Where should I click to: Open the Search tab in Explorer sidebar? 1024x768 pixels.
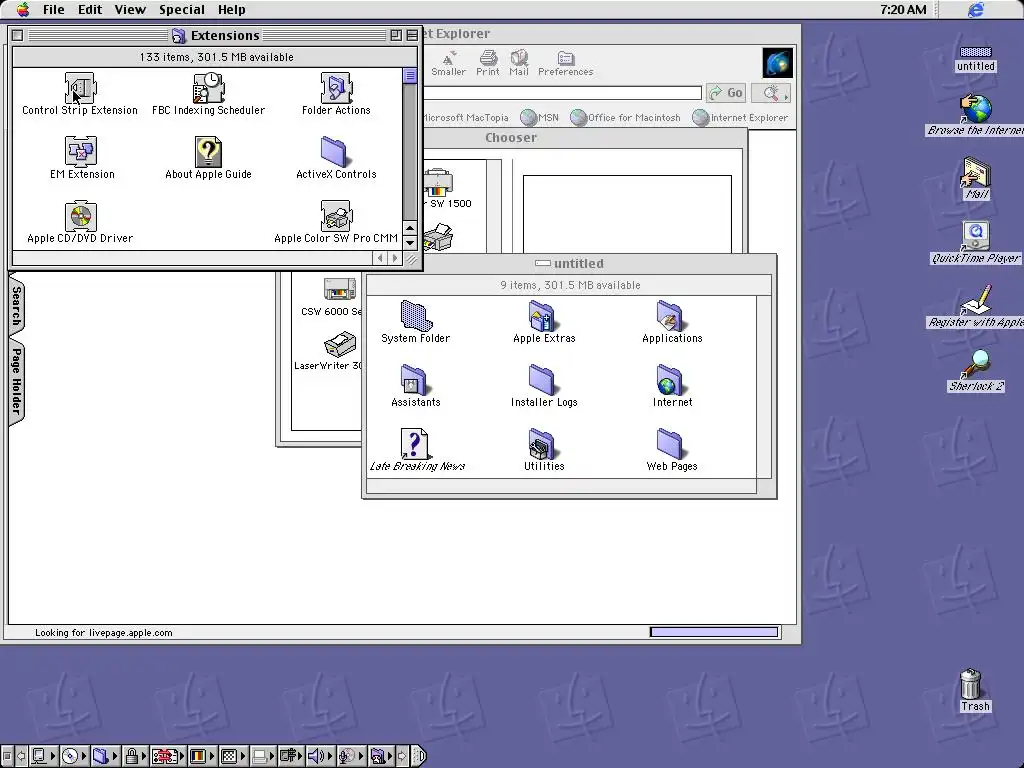16,305
